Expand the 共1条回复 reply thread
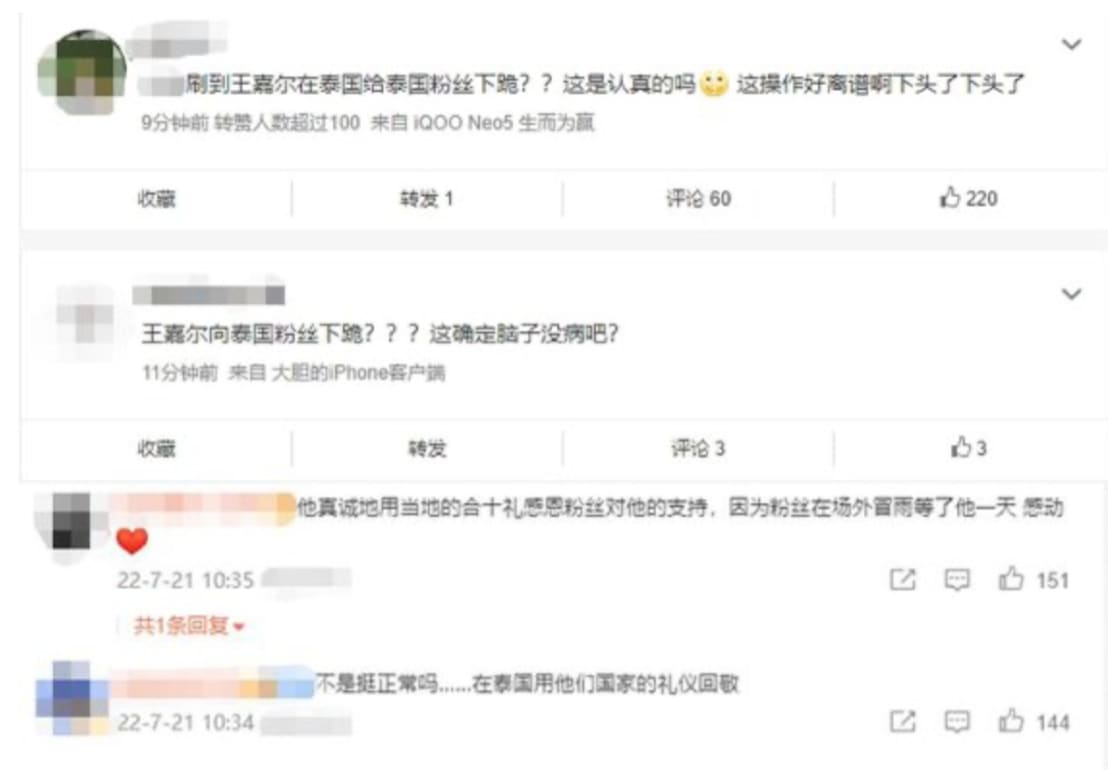The image size is (1108, 770). coord(189,626)
